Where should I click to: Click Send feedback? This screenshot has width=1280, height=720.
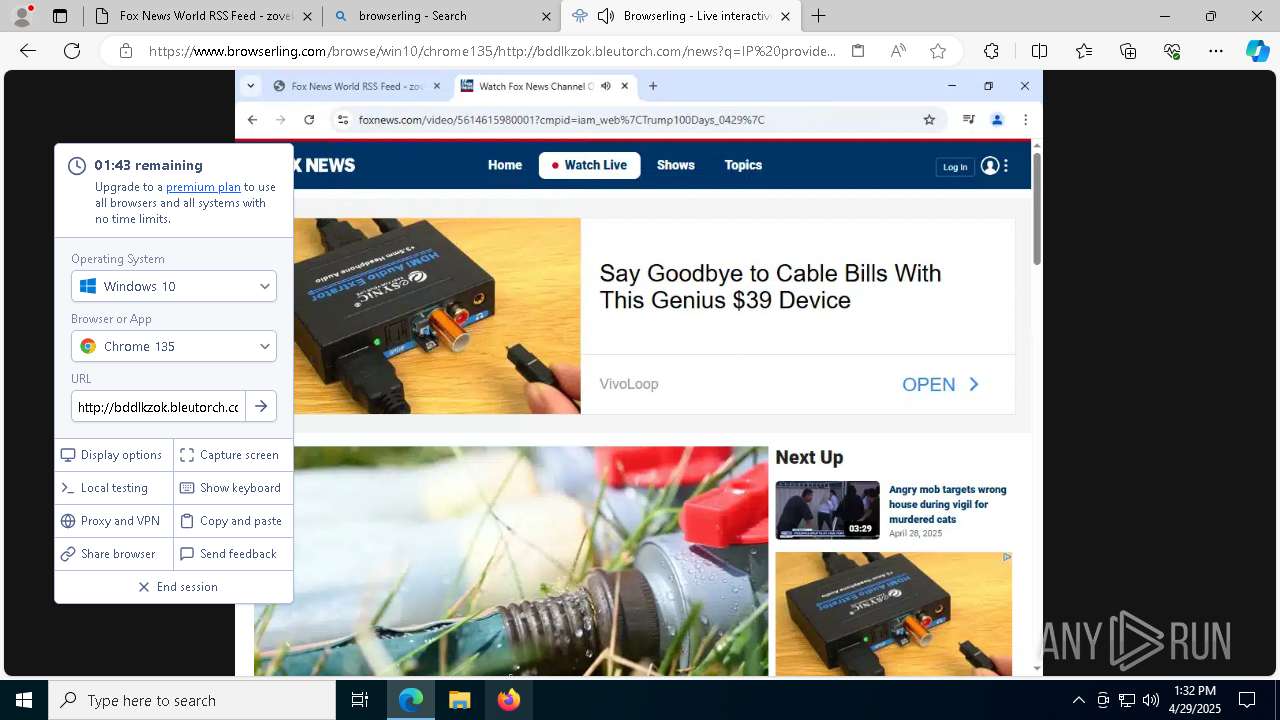[x=233, y=554]
